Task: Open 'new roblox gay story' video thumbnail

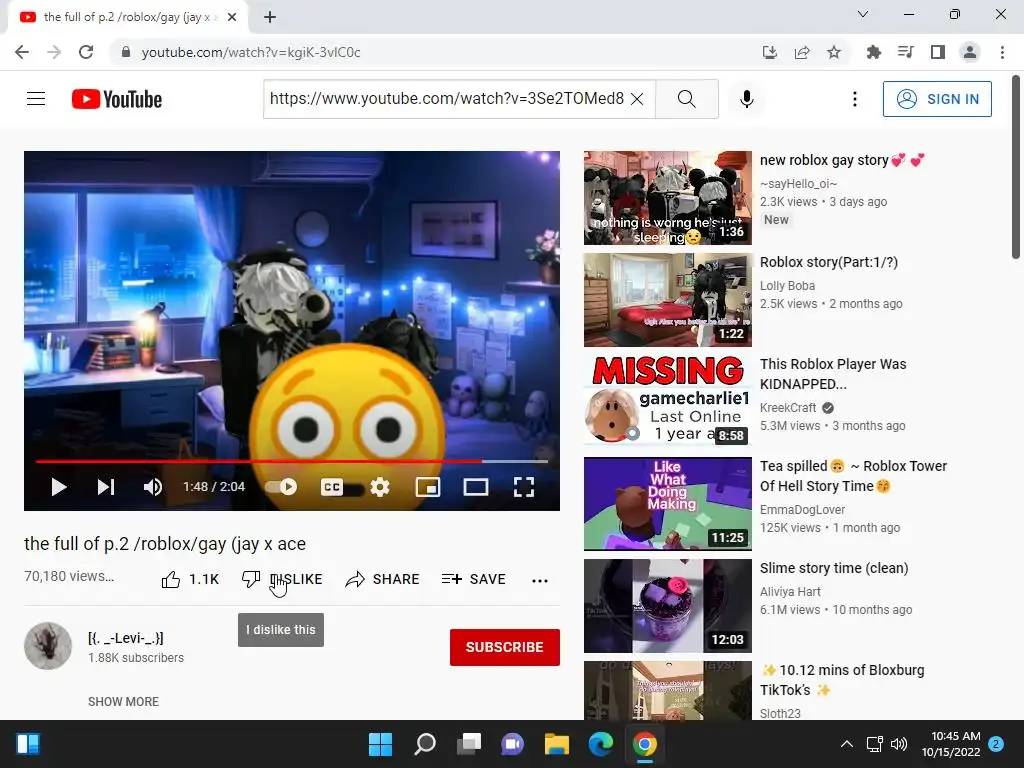Action: pos(667,198)
